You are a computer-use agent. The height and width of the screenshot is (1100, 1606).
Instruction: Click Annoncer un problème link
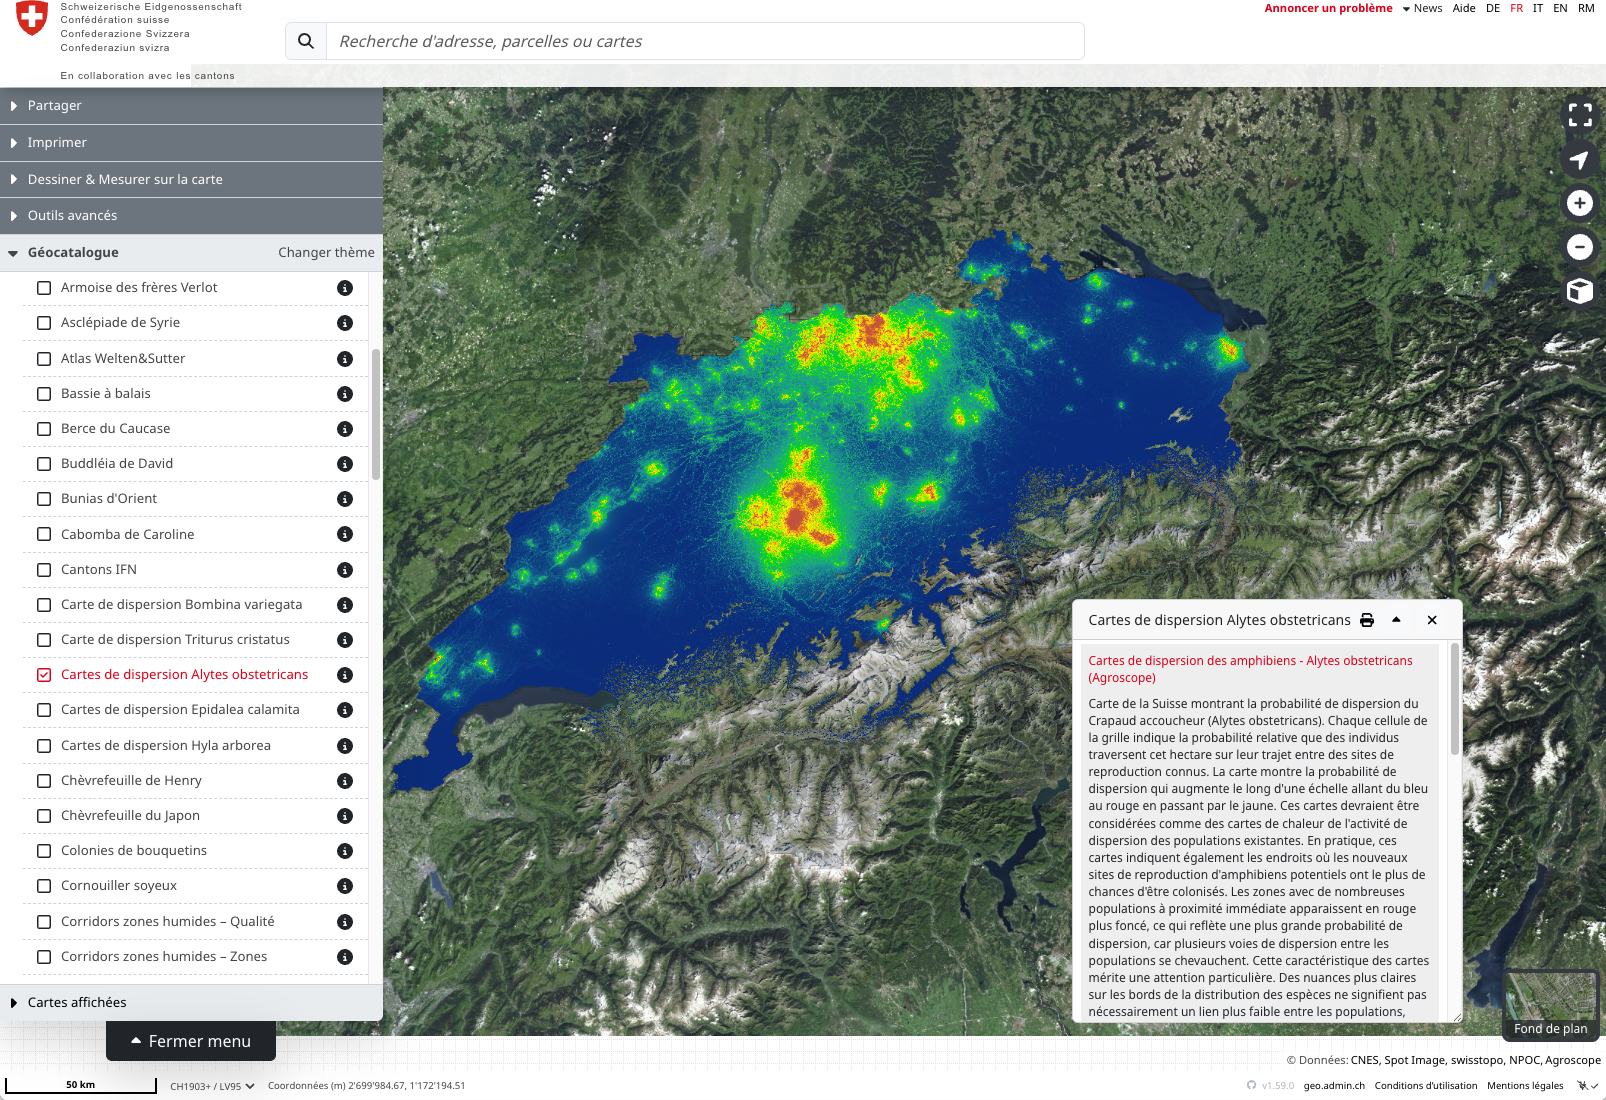[1328, 8]
